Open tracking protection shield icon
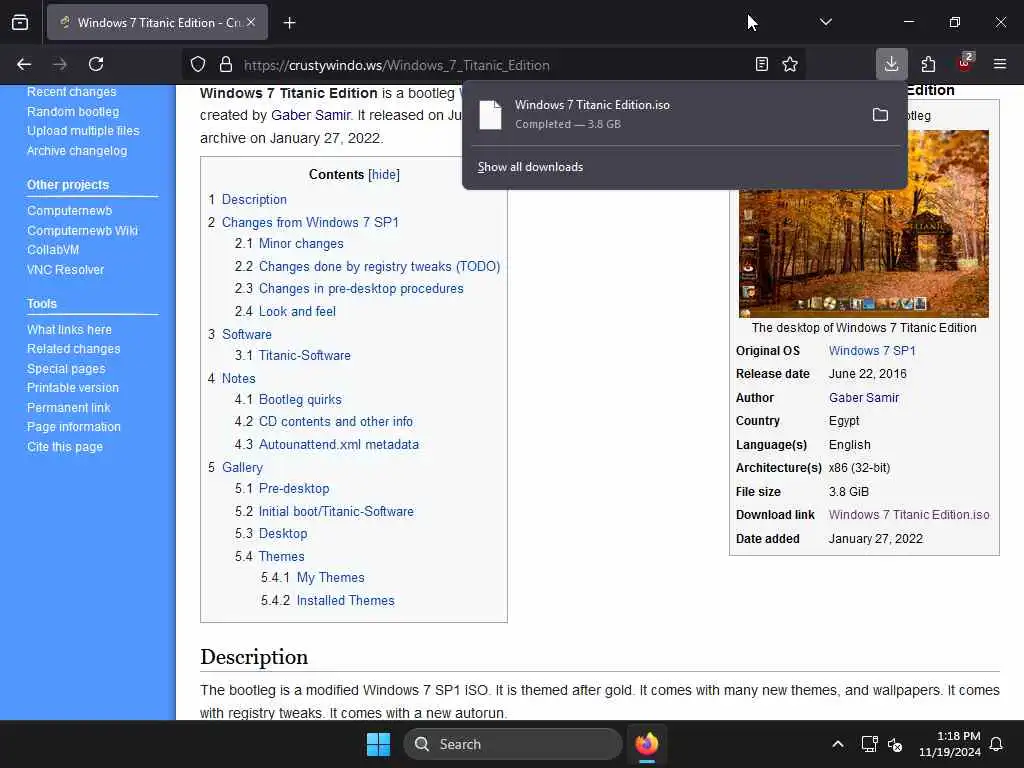The width and height of the screenshot is (1024, 768). point(198,65)
